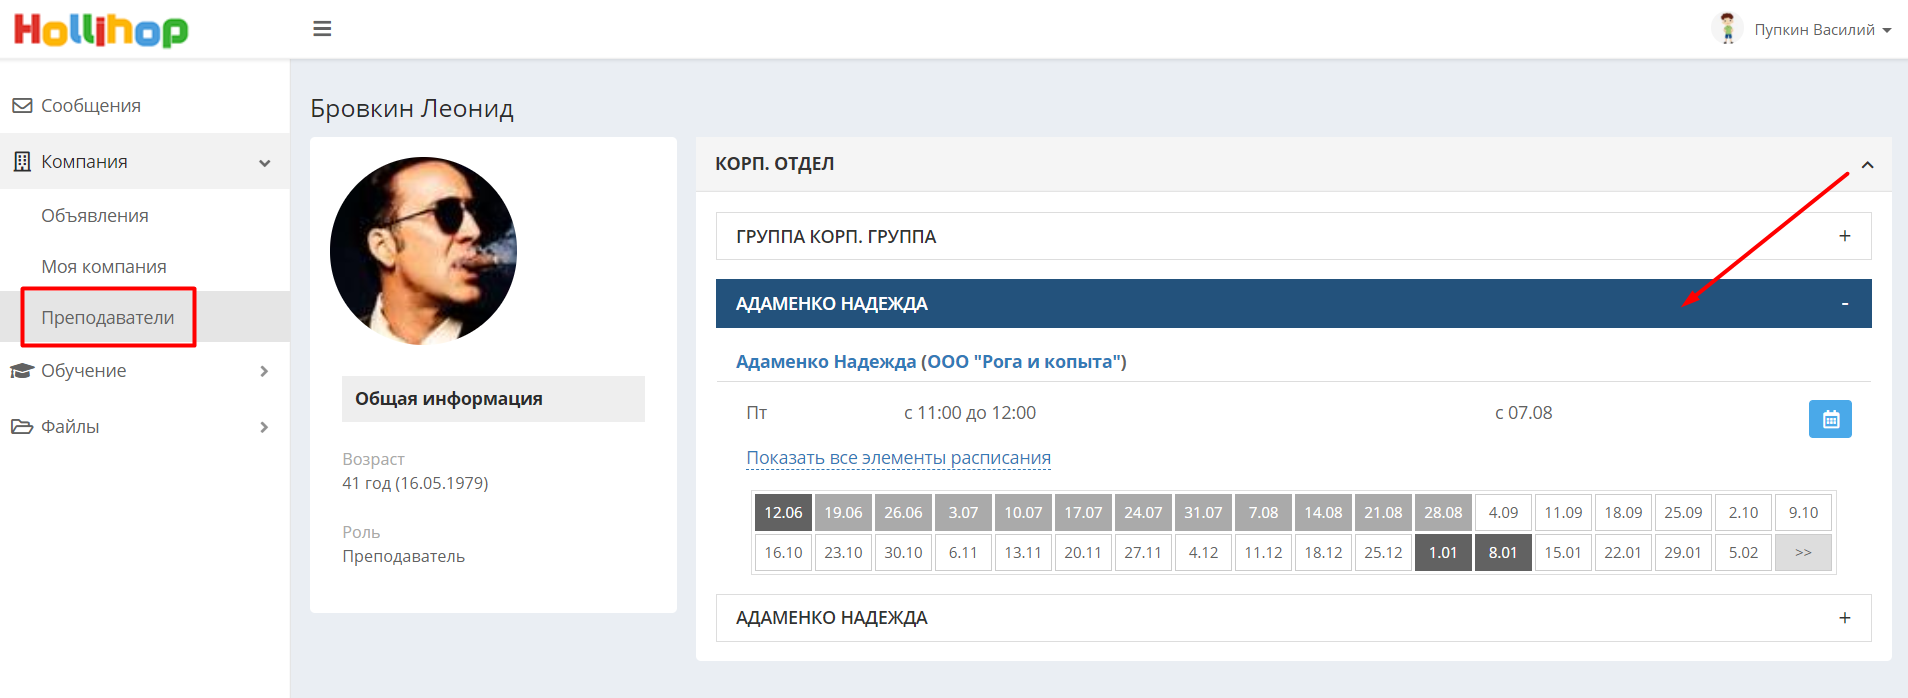Viewport: 1908px width, 698px height.
Task: Select lesson date 4.12
Action: (x=1203, y=553)
